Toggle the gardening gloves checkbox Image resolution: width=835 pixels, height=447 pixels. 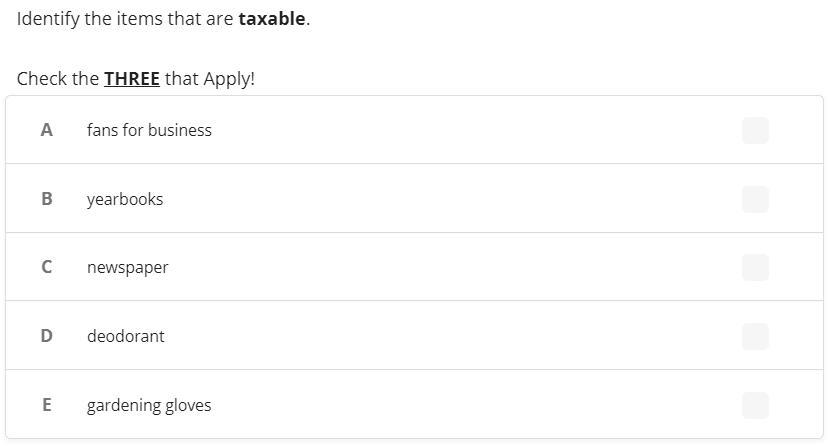(x=755, y=405)
